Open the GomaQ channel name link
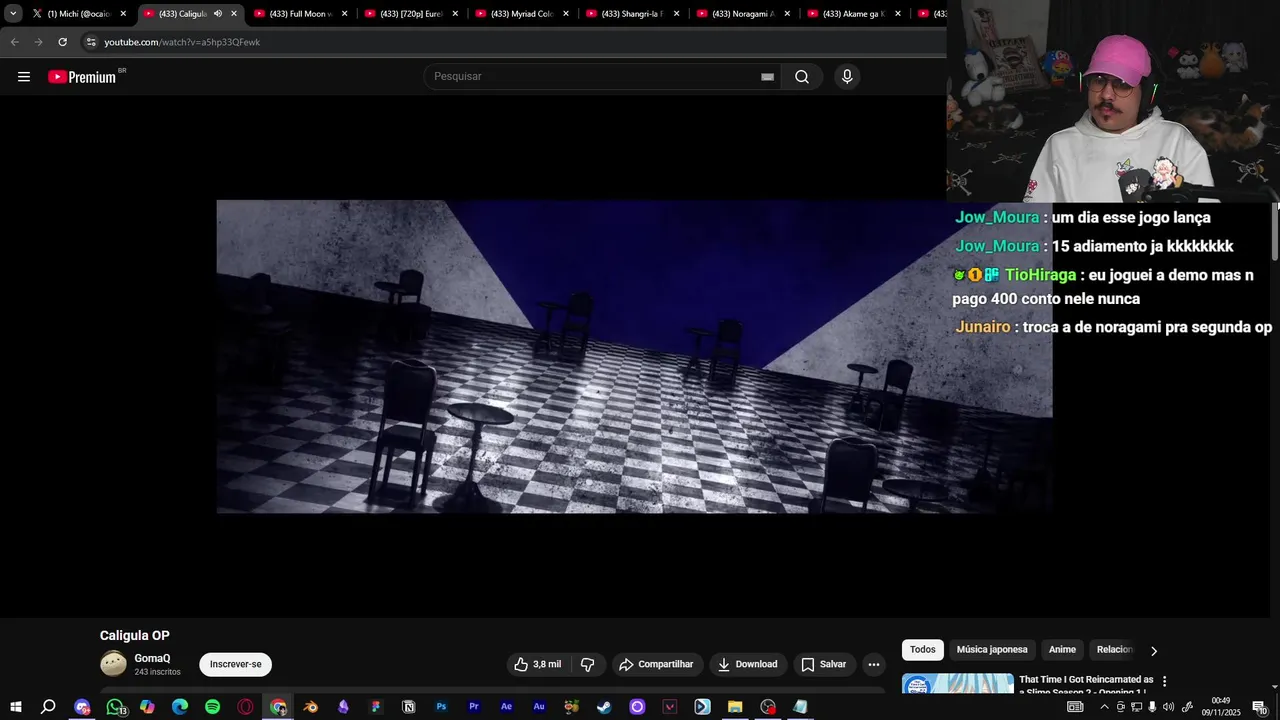Viewport: 1280px width, 720px height. point(152,658)
